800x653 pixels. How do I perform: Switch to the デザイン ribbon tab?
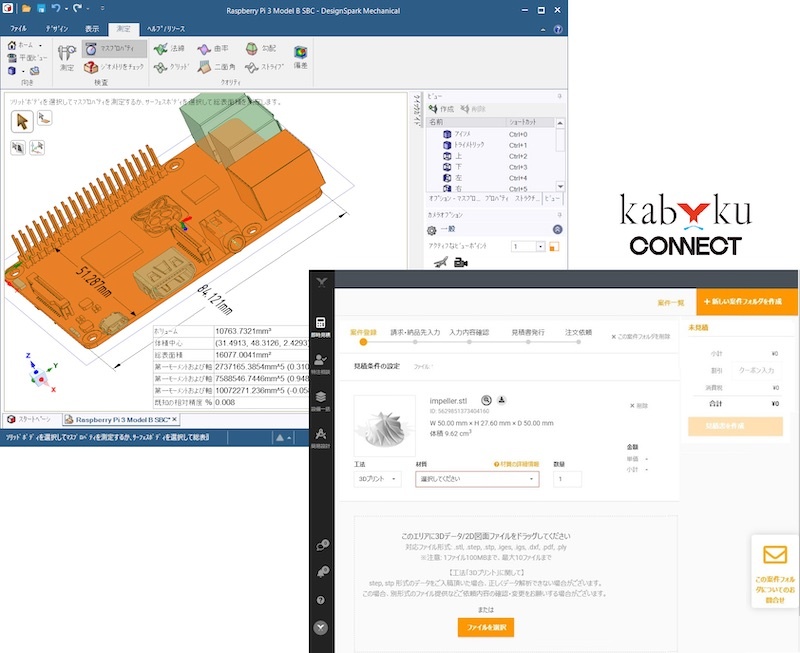click(56, 30)
